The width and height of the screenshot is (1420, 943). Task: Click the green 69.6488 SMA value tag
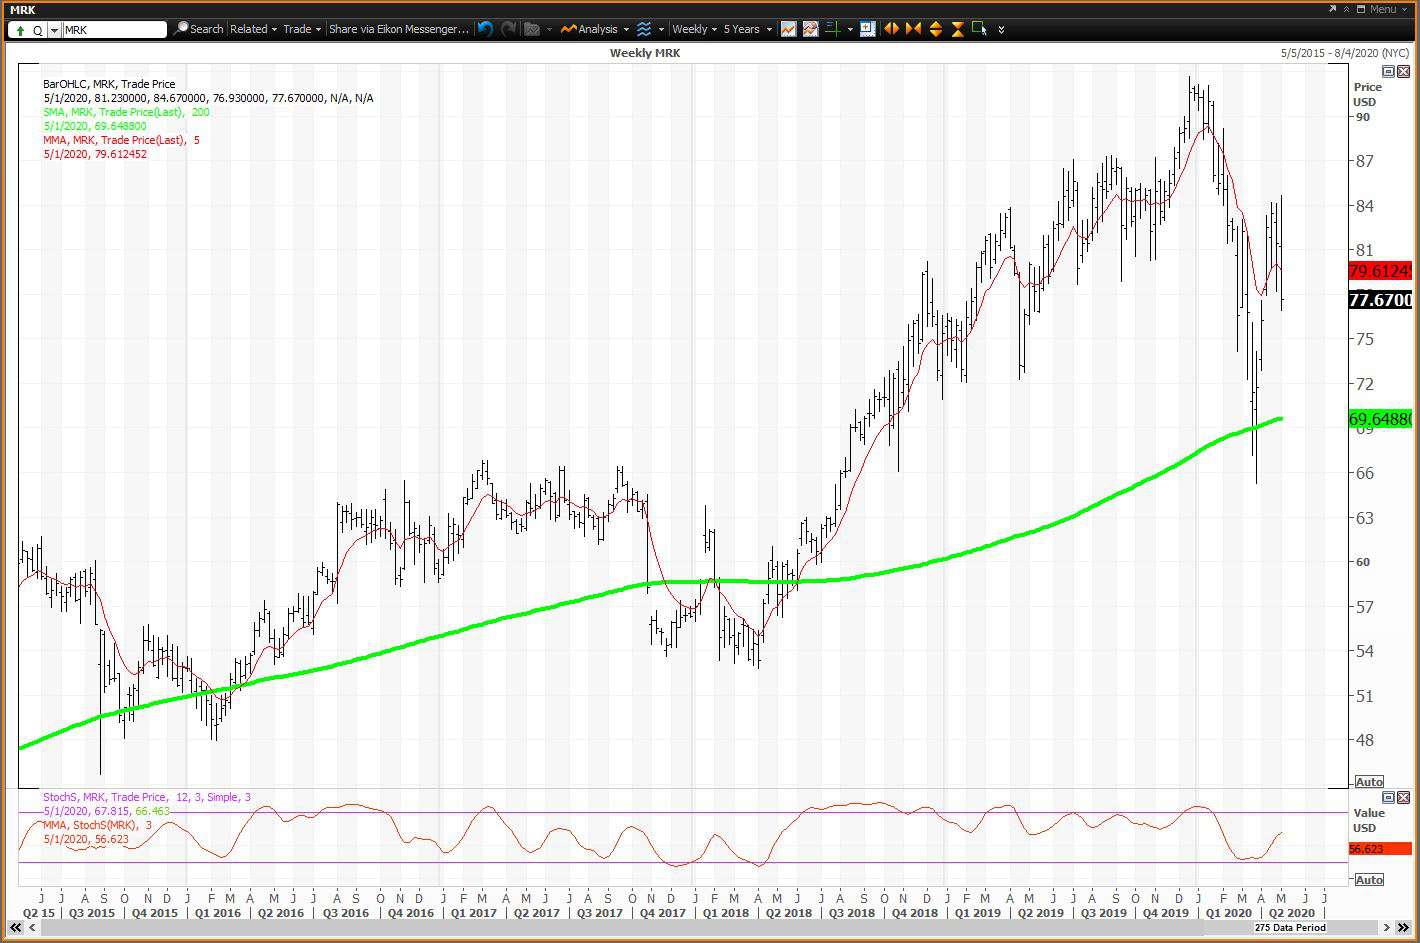(x=1380, y=419)
